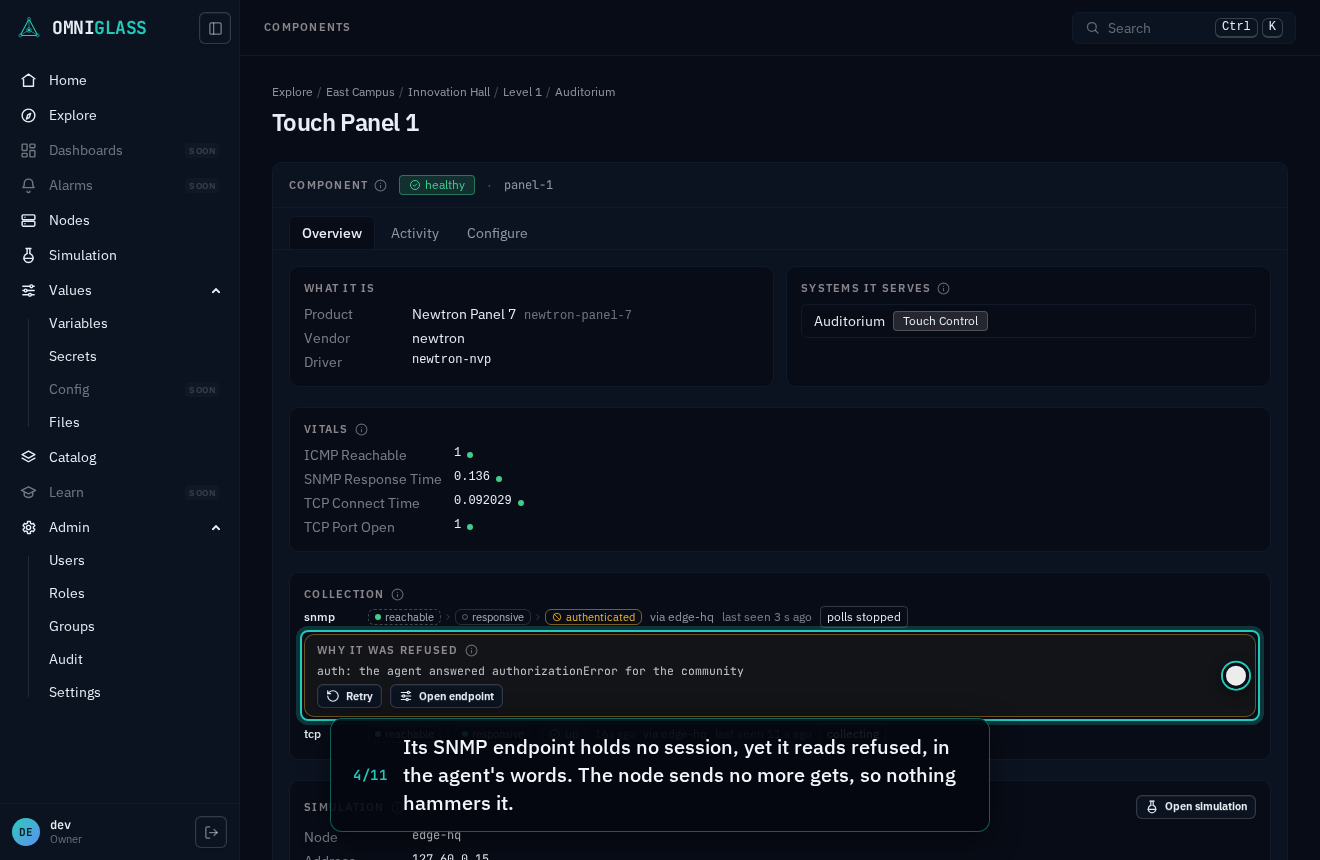The height and width of the screenshot is (860, 1320).
Task: Open Variables under Values
Action: [78, 323]
